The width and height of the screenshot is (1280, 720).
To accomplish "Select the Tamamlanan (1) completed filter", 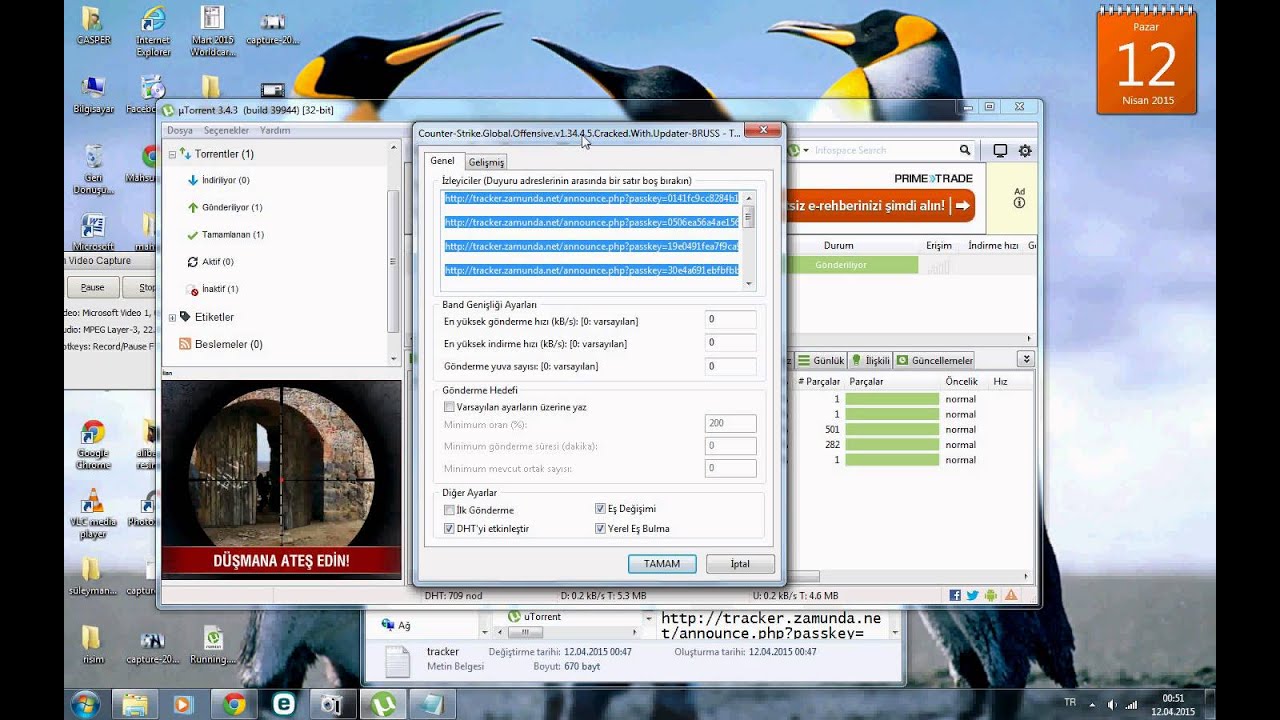I will pos(225,234).
